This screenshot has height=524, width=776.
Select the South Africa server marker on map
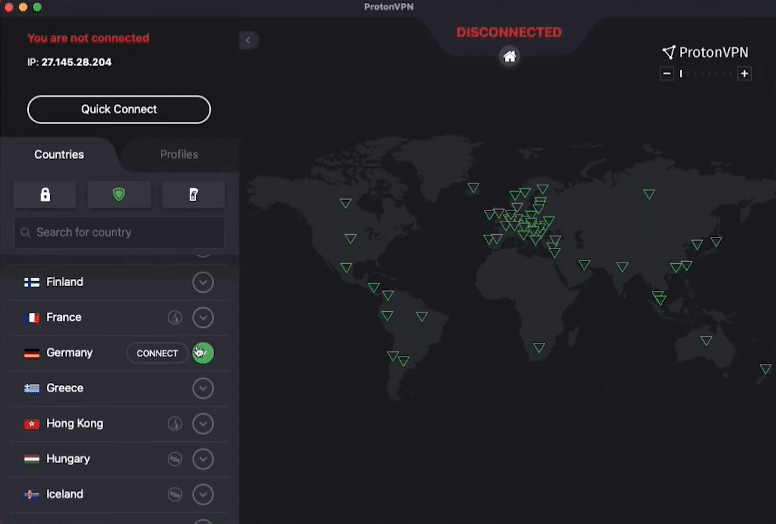539,347
